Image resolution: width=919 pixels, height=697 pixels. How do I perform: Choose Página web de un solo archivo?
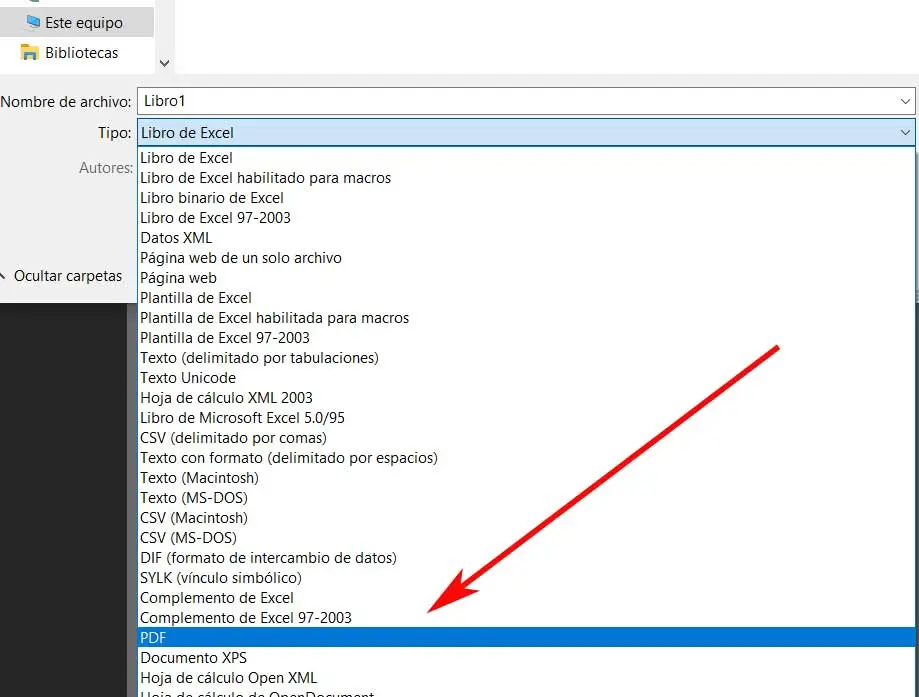click(526, 258)
